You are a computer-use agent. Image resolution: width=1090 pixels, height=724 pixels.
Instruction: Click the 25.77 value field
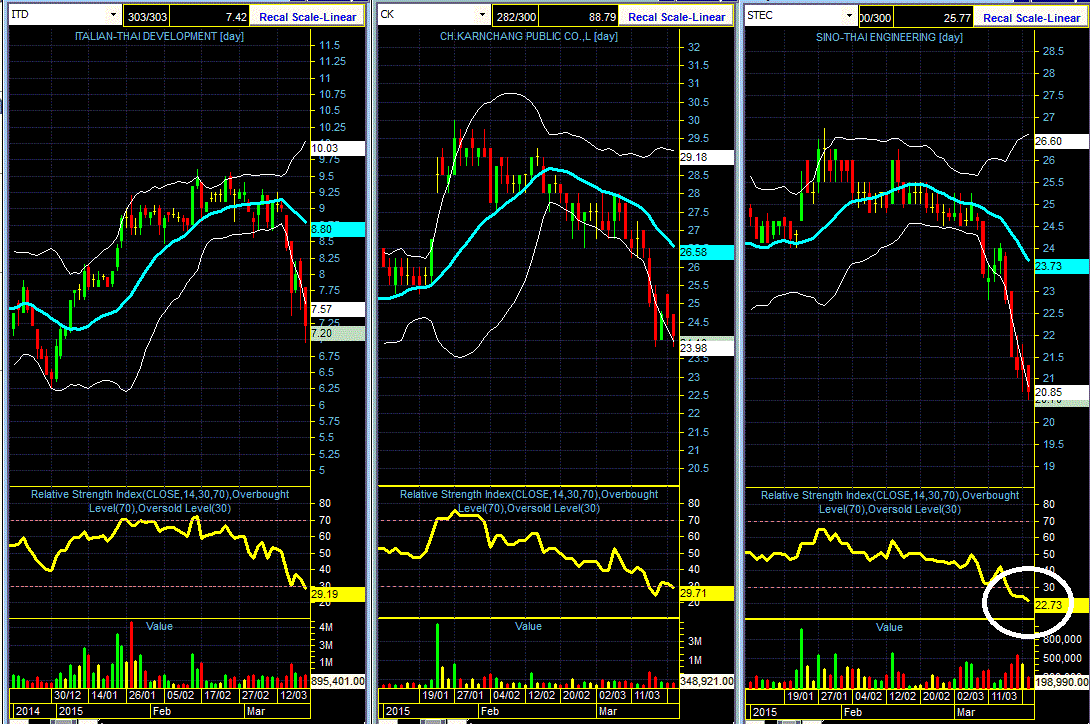pyautogui.click(x=934, y=17)
